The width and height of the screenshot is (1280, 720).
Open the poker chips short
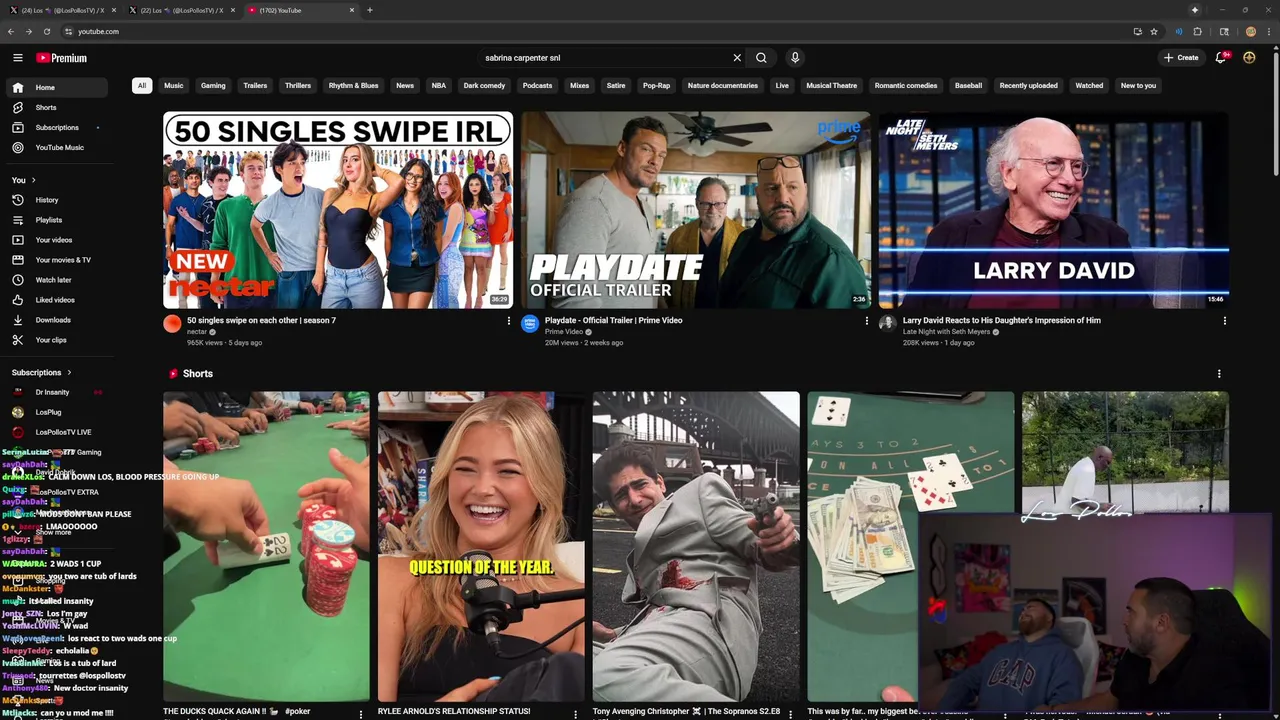point(266,546)
